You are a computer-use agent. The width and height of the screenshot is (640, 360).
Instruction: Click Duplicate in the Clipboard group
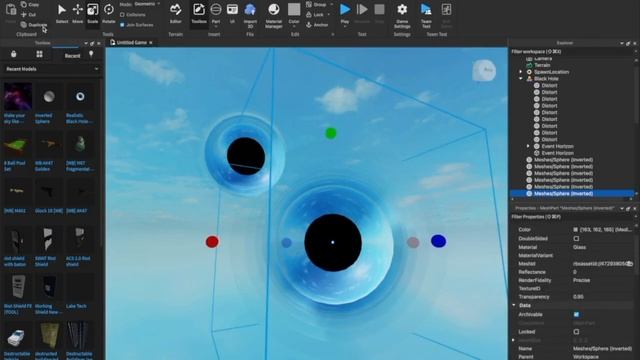tap(34, 25)
